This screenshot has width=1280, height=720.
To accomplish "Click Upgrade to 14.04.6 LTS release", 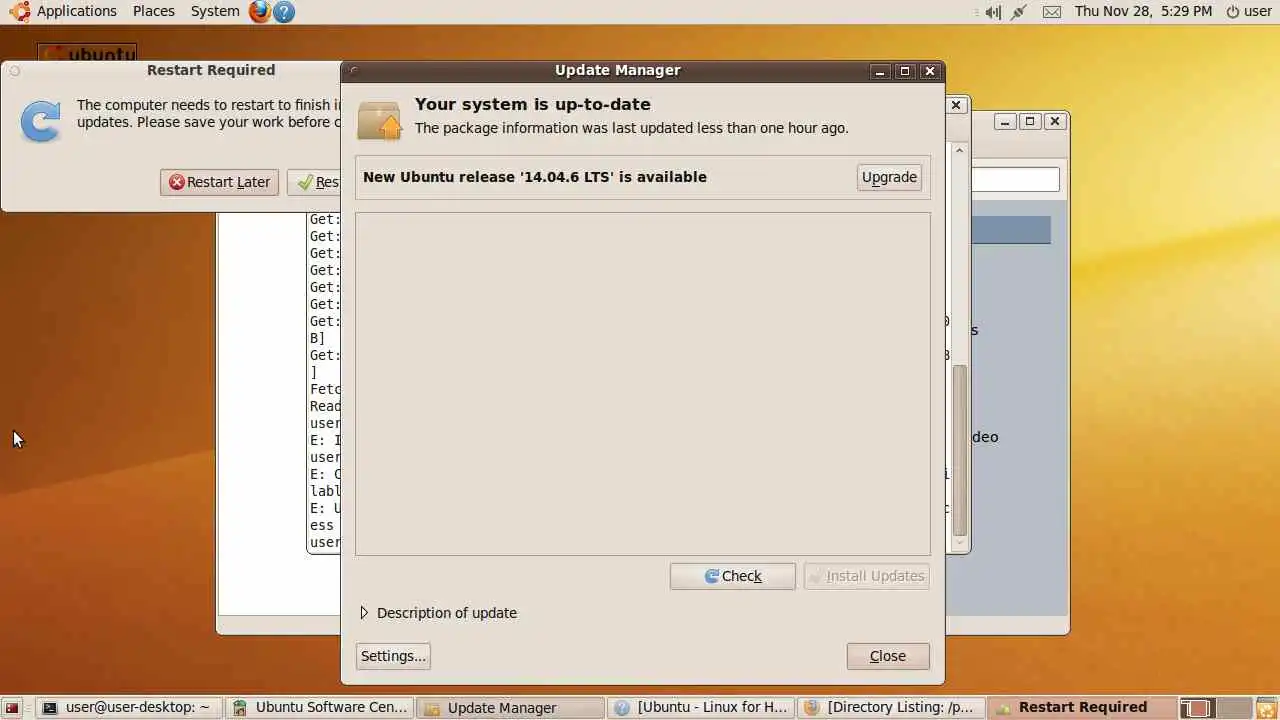I will point(889,177).
